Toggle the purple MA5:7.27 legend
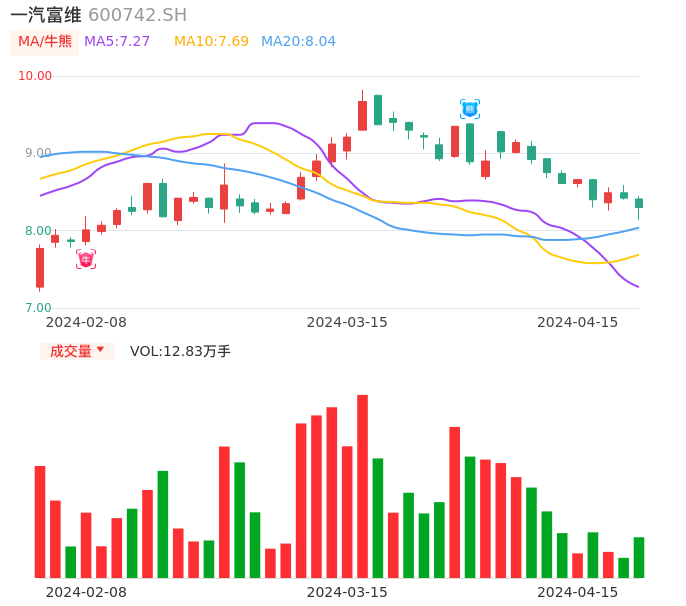This screenshot has width=686, height=606. click(x=117, y=42)
